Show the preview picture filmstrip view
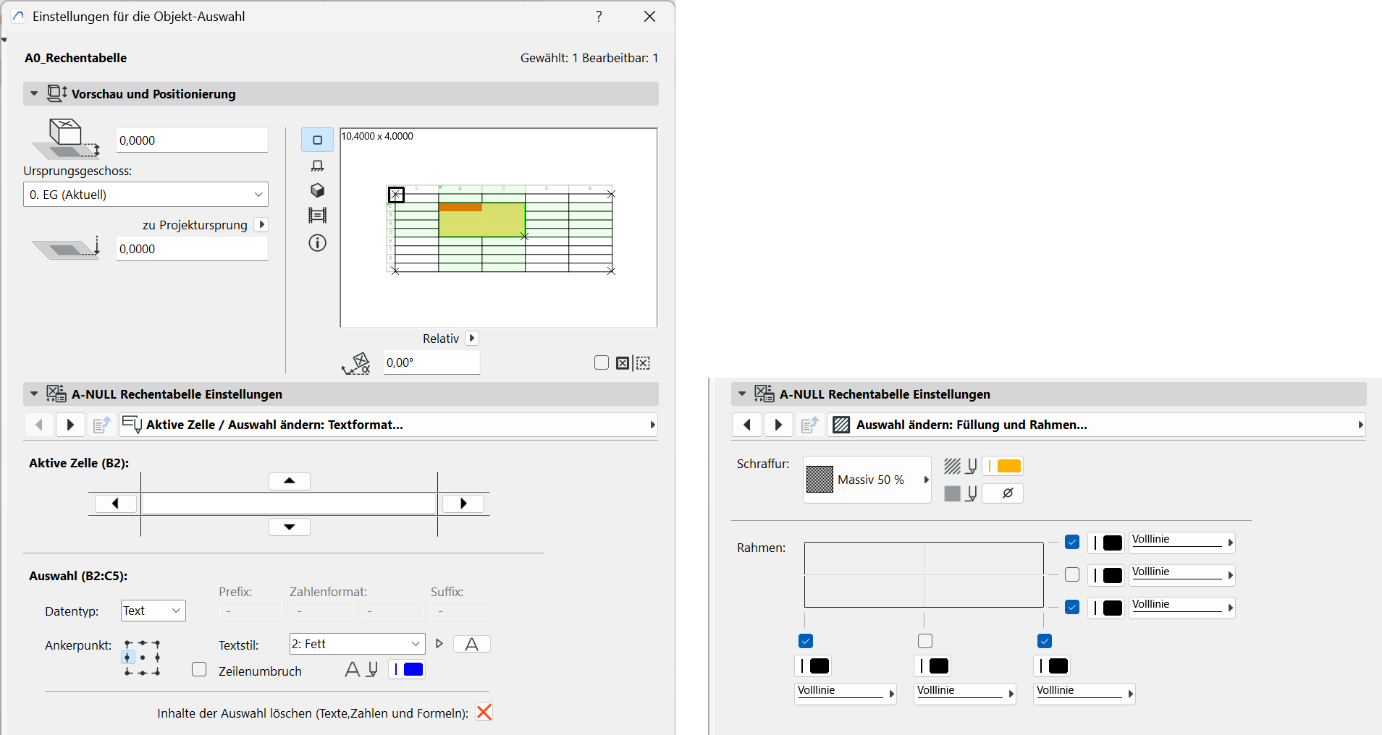Screen dimensions: 1382x735 point(317,215)
